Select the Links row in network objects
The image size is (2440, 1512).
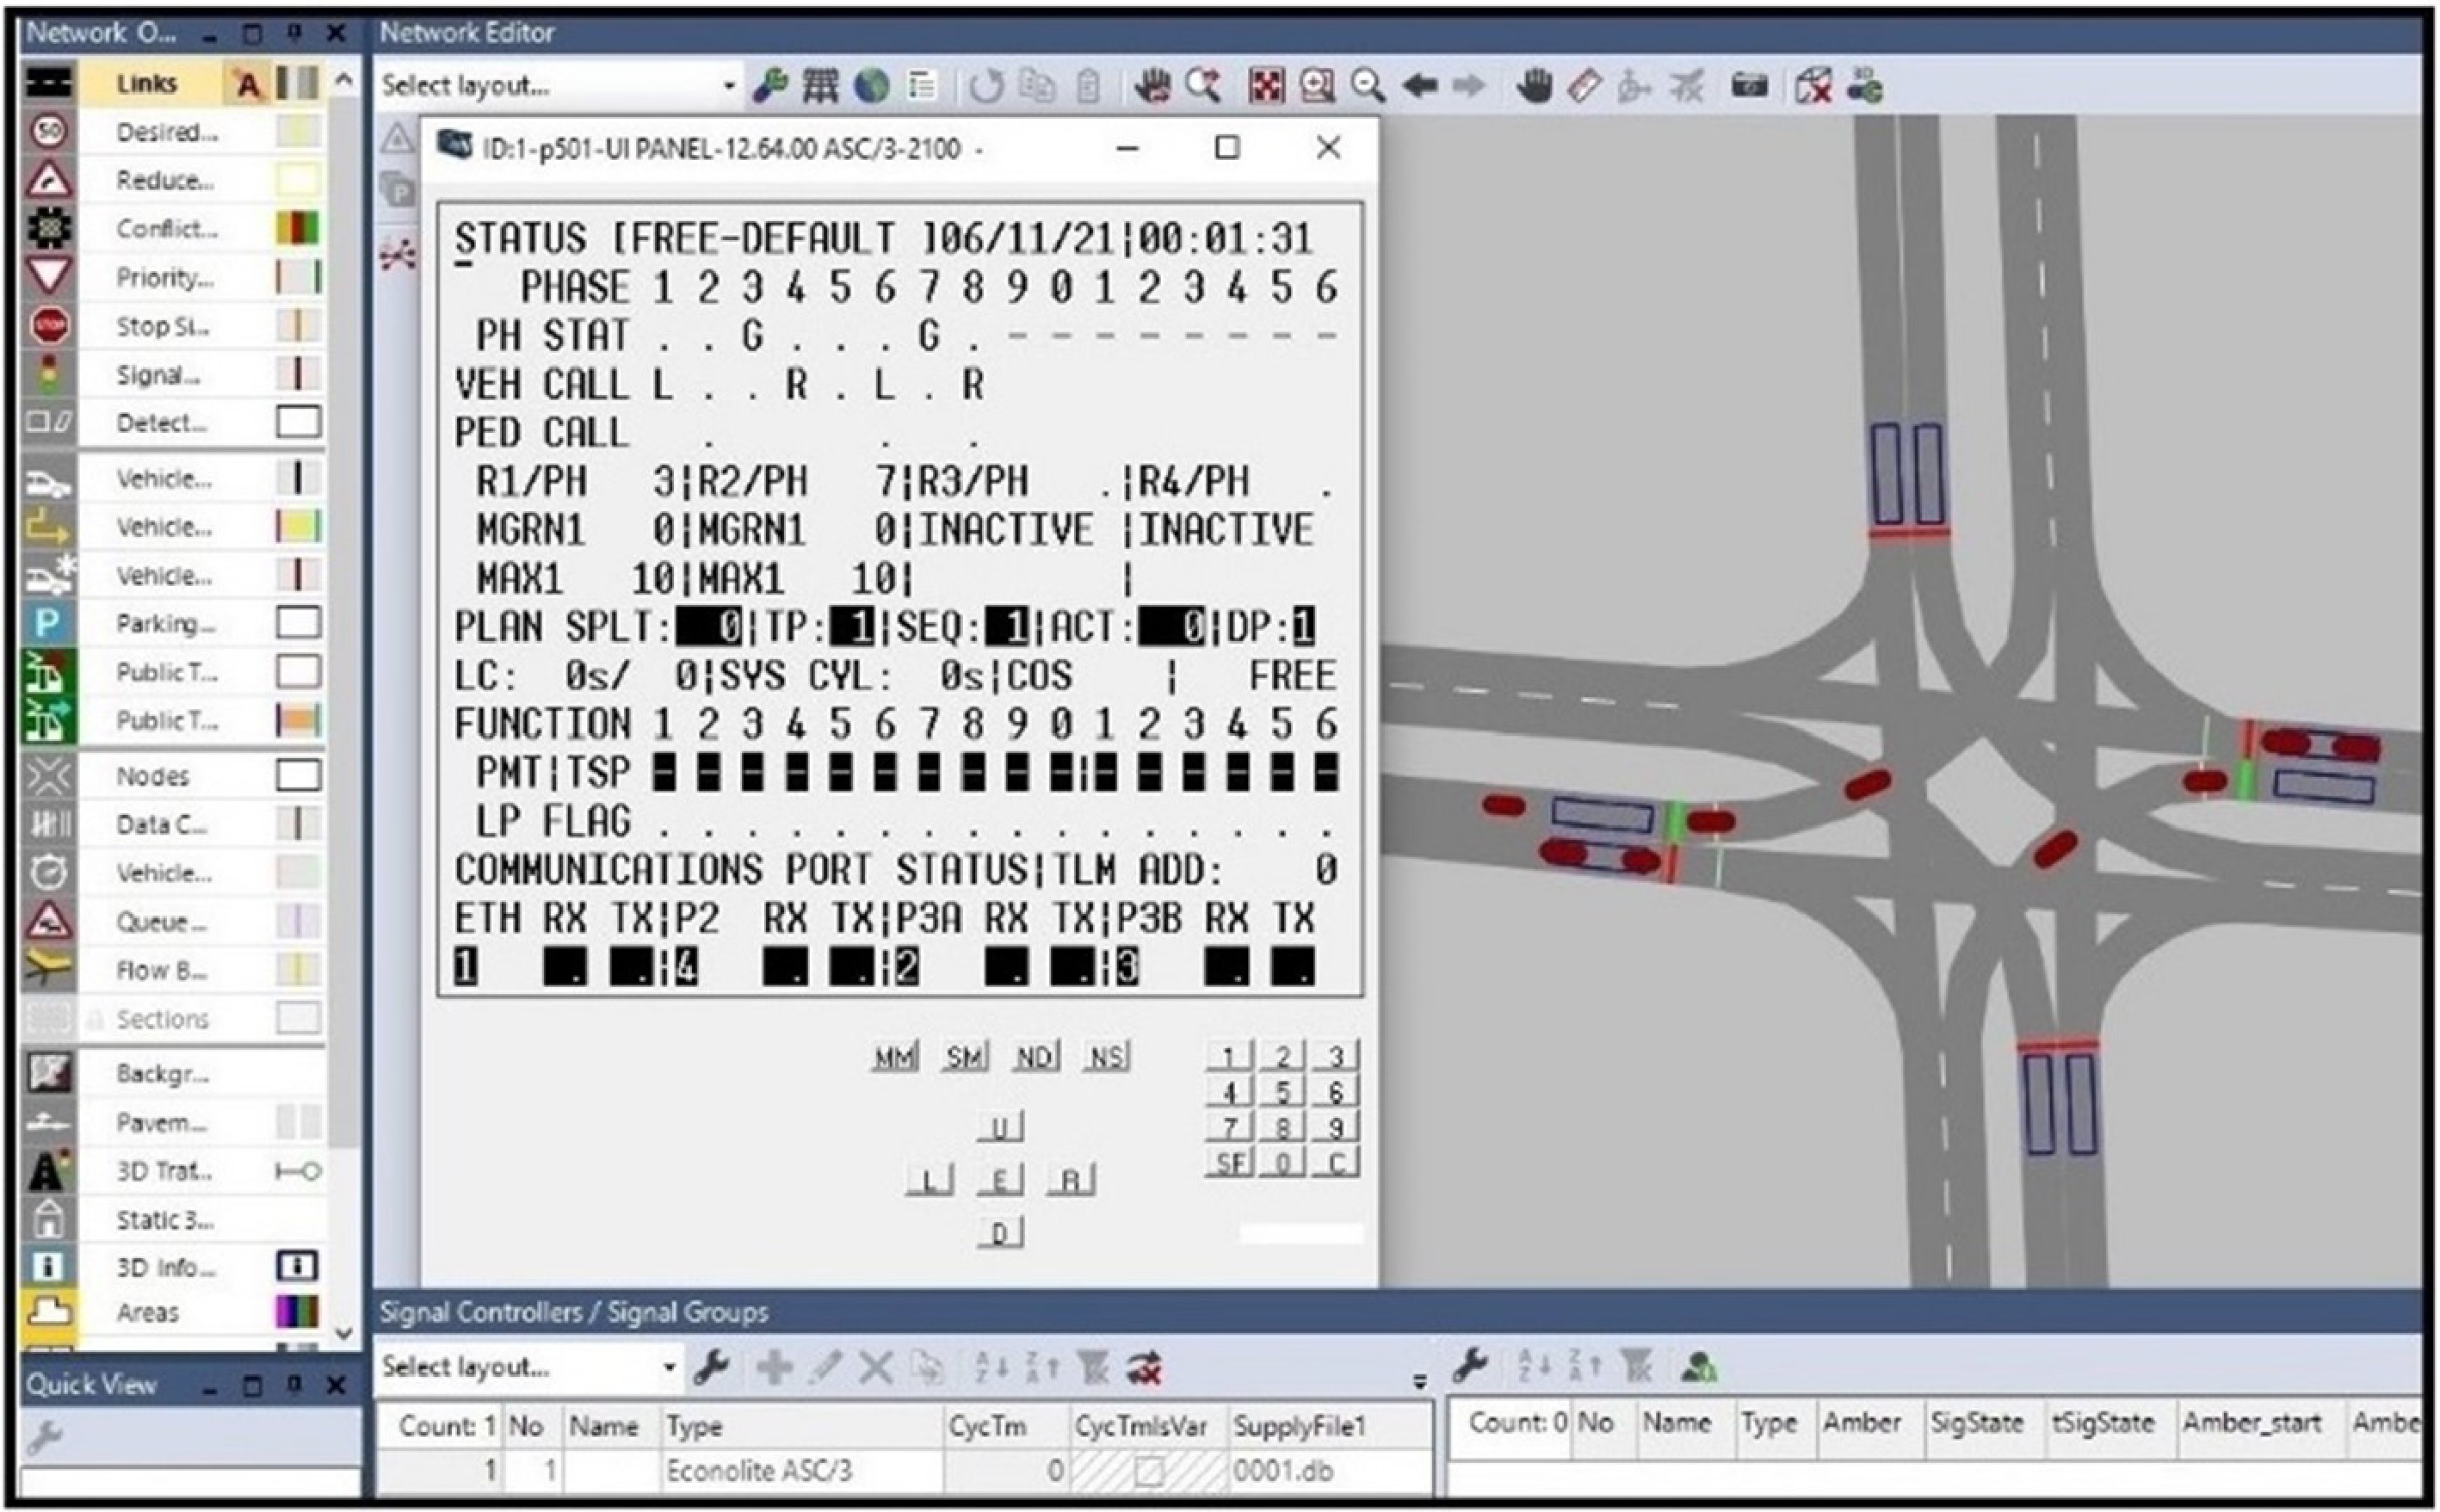(x=147, y=84)
